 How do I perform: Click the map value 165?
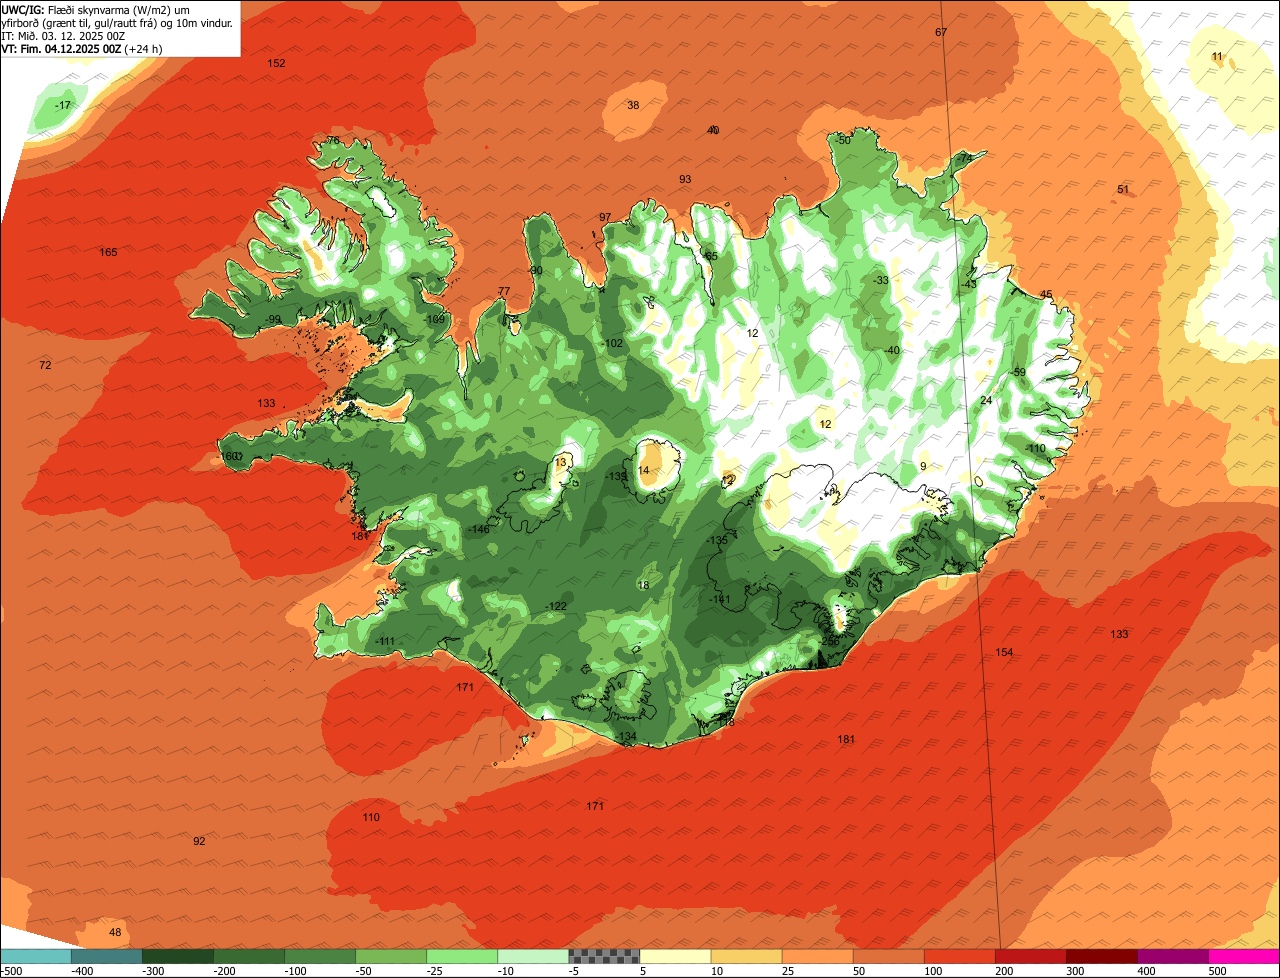(108, 252)
